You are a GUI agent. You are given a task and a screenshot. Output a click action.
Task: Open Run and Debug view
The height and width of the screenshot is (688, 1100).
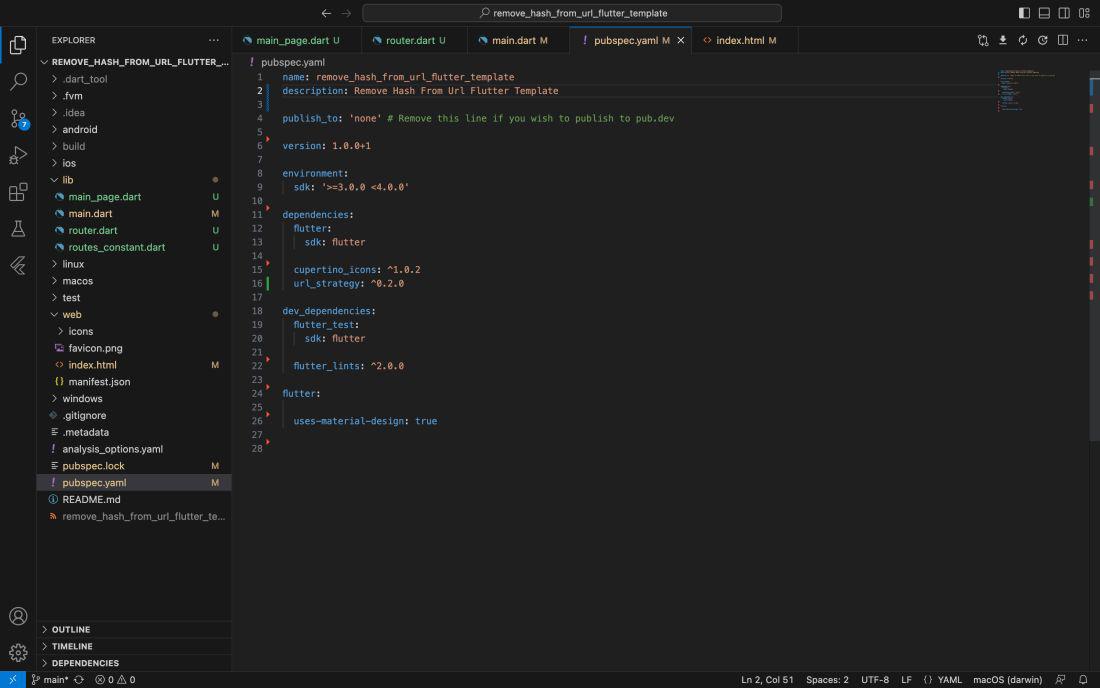(18, 155)
